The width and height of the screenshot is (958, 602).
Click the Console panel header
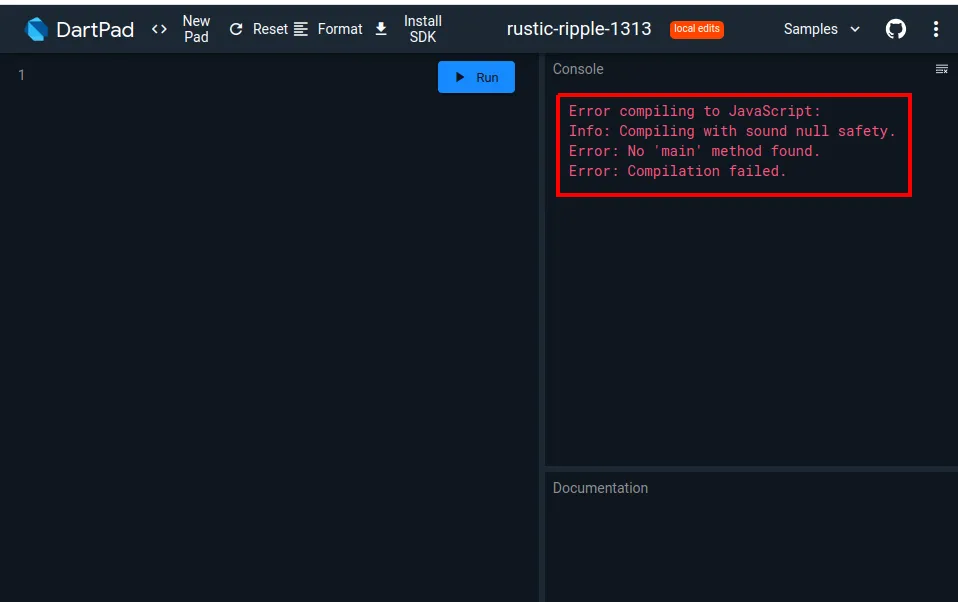point(578,69)
